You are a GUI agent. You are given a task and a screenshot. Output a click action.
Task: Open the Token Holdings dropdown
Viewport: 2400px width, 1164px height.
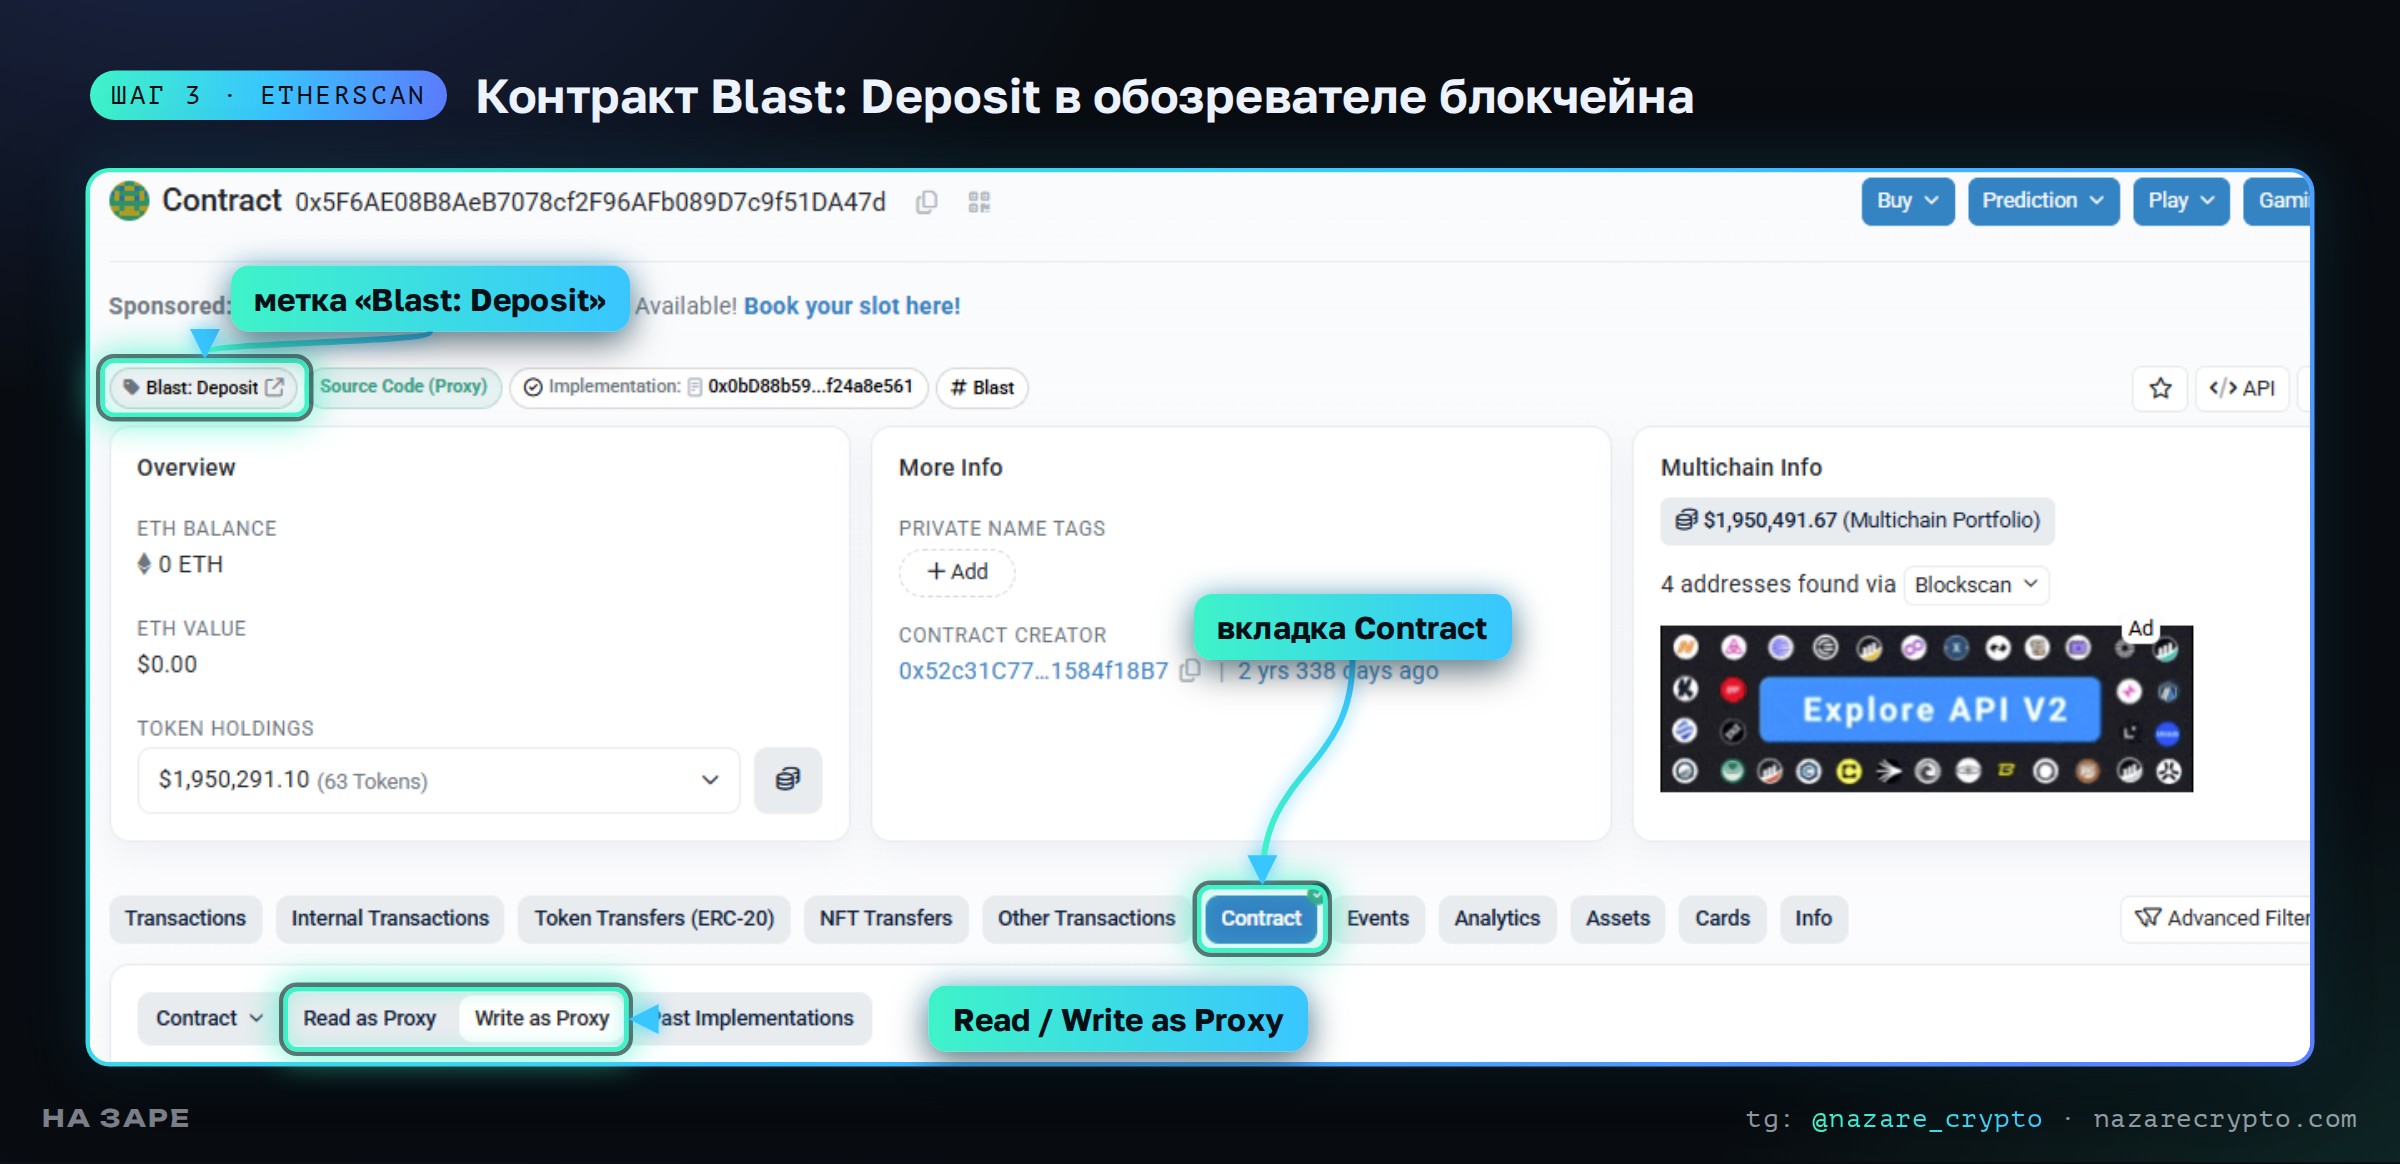tap(438, 780)
